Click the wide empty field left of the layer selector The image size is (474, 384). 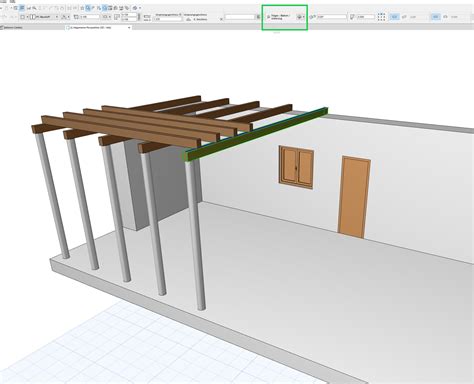click(x=240, y=17)
